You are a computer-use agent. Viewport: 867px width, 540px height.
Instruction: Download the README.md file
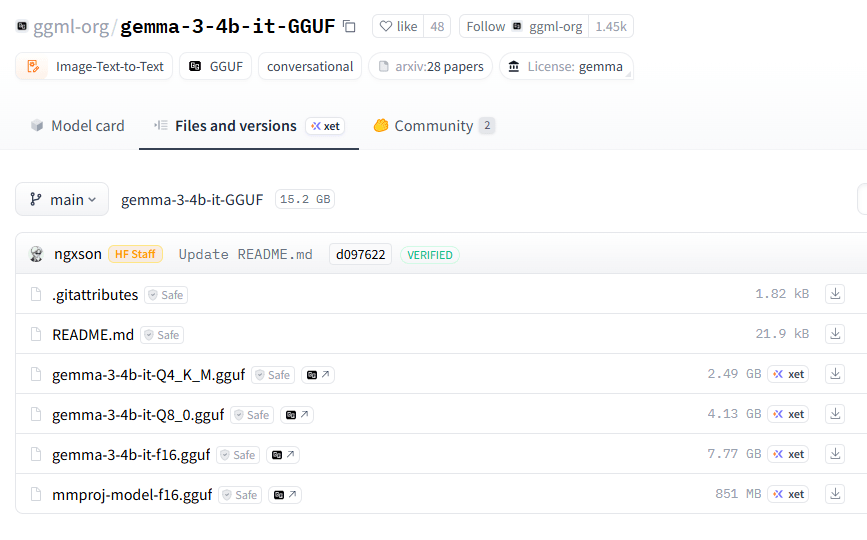835,334
